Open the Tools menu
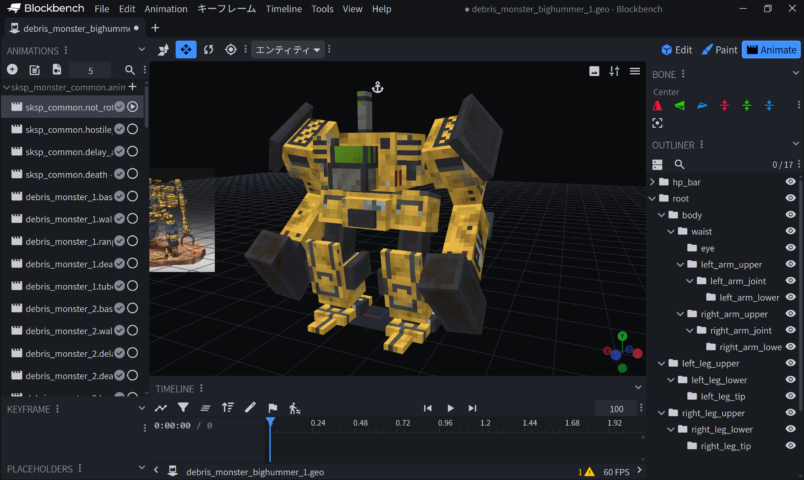 [x=322, y=9]
